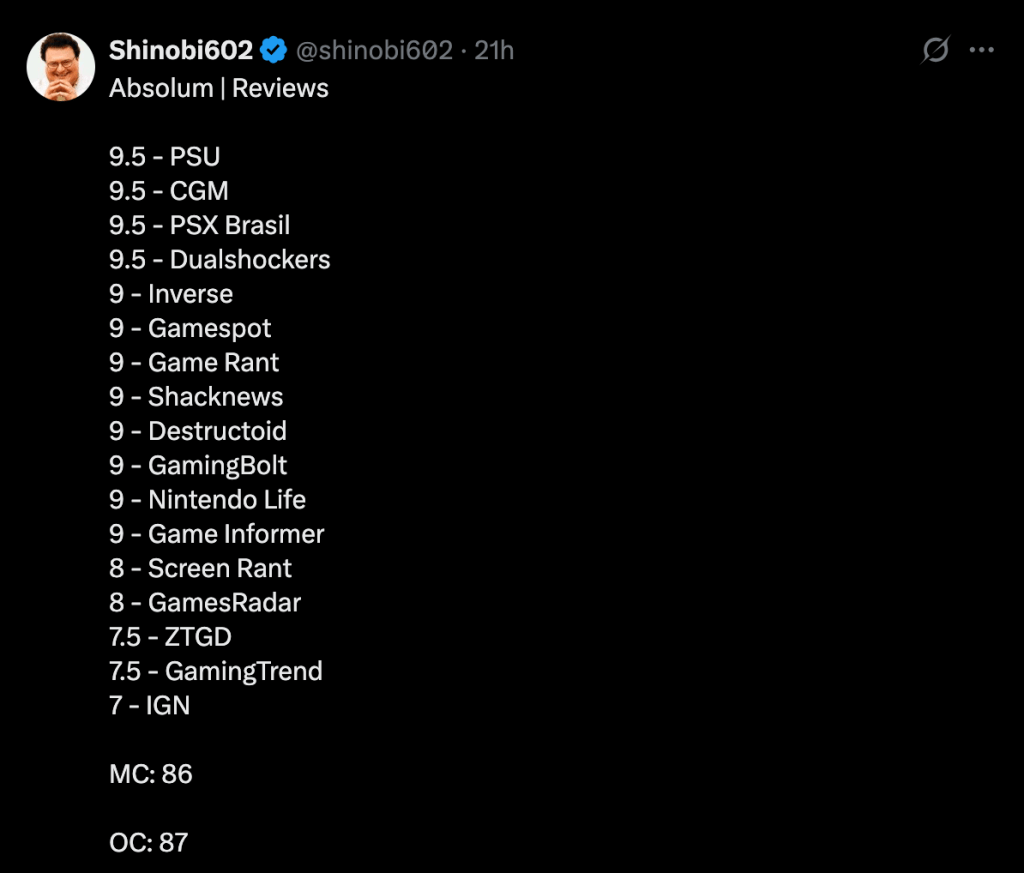Open the three-dot More options menu
This screenshot has height=873, width=1024.
(983, 50)
